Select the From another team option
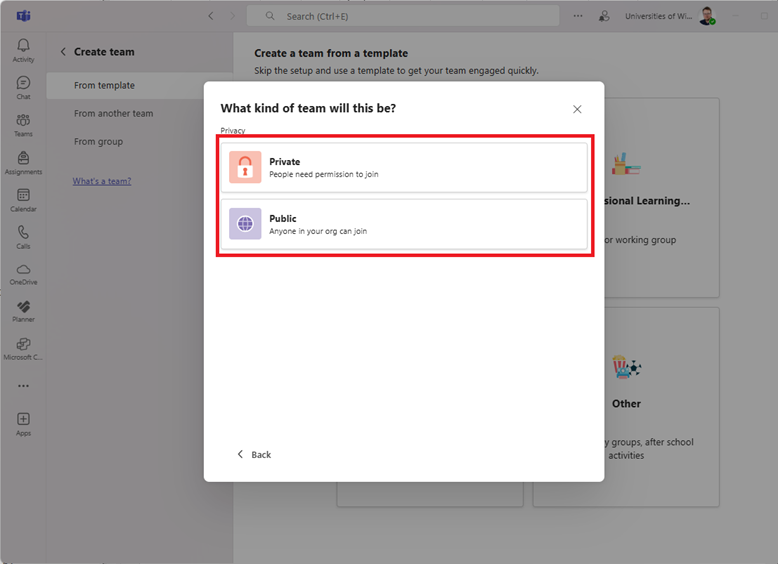Viewport: 778px width, 564px height. tap(113, 114)
